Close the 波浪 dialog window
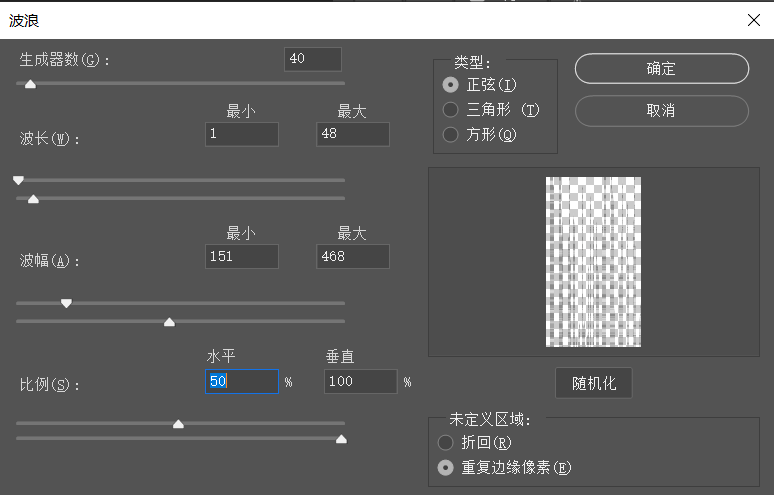This screenshot has height=495, width=774. tap(753, 20)
